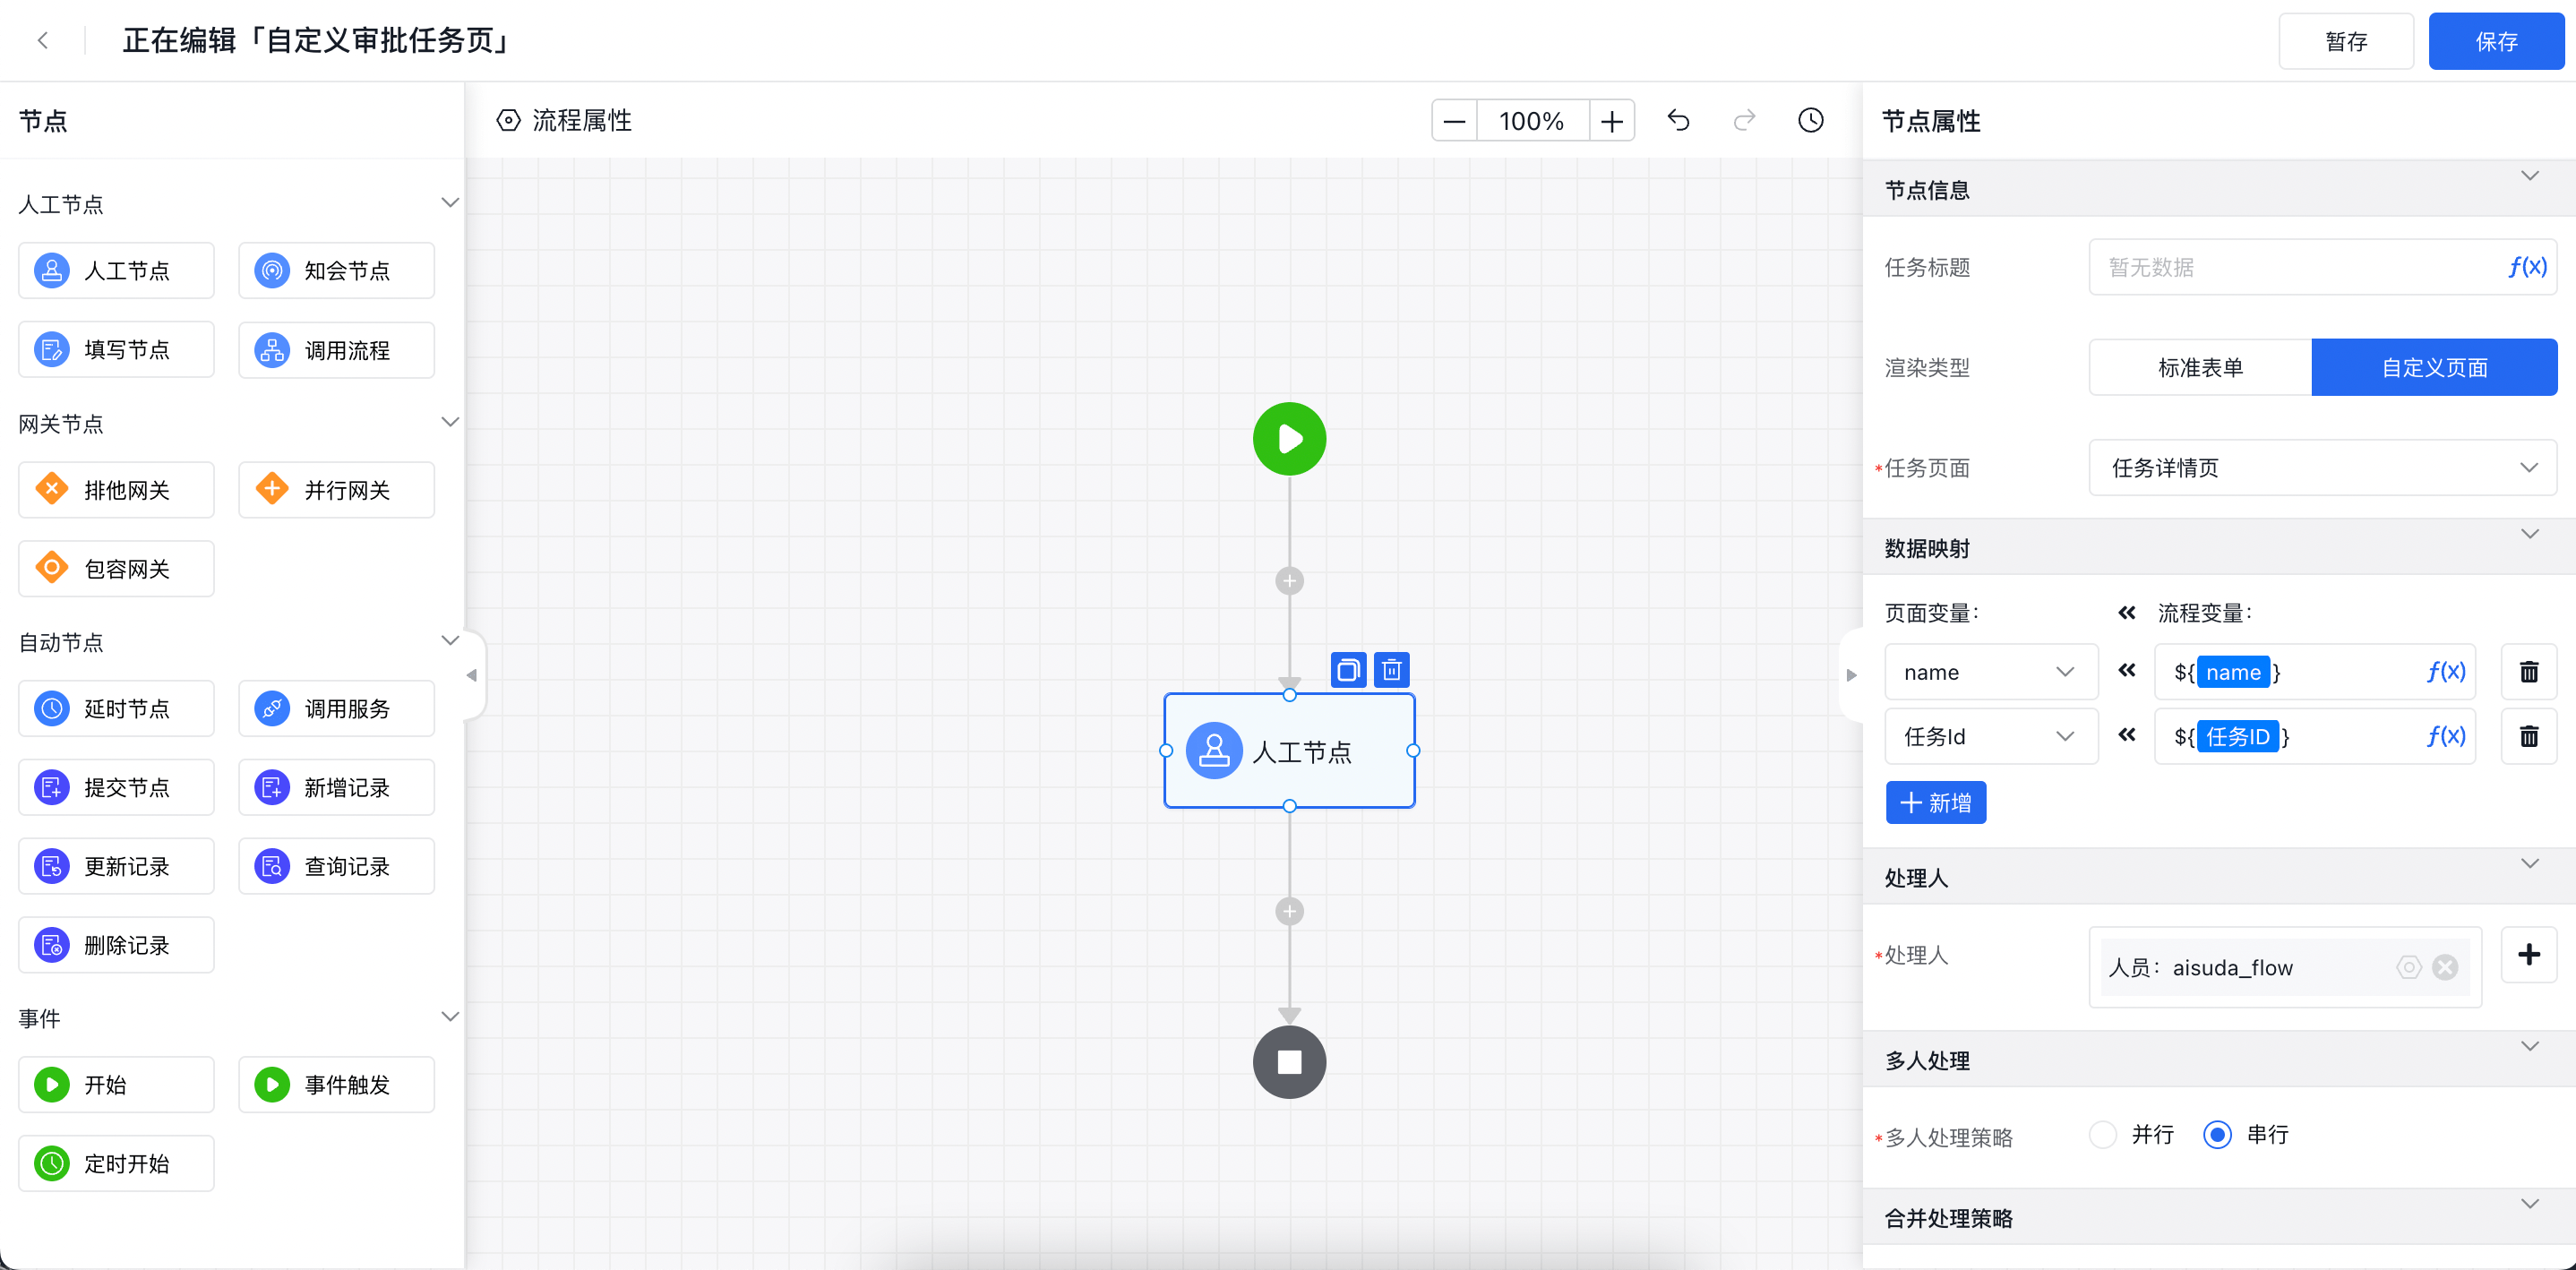Click the 暂存 button
The image size is (2576, 1270).
coord(2346,42)
